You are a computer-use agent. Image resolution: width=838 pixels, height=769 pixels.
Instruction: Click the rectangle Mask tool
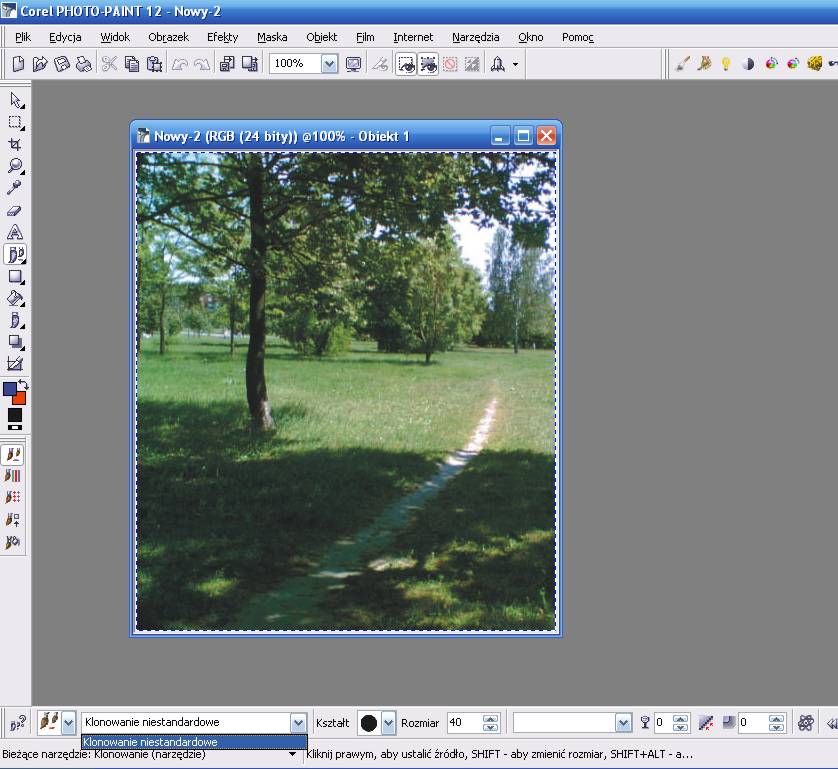15,122
